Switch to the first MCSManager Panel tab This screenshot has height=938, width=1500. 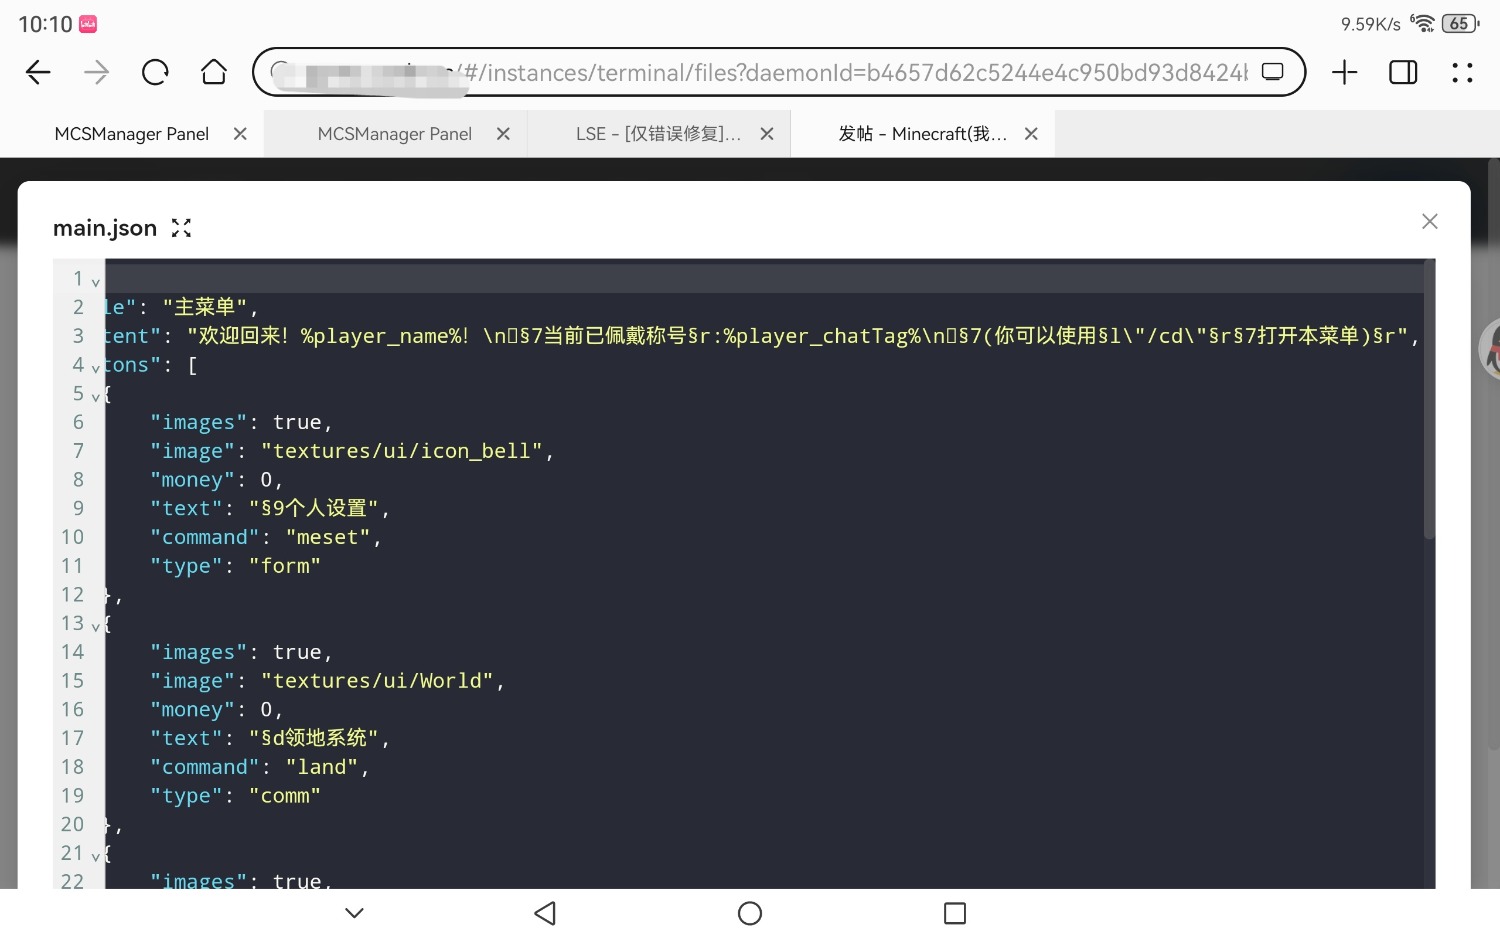pyautogui.click(x=132, y=134)
